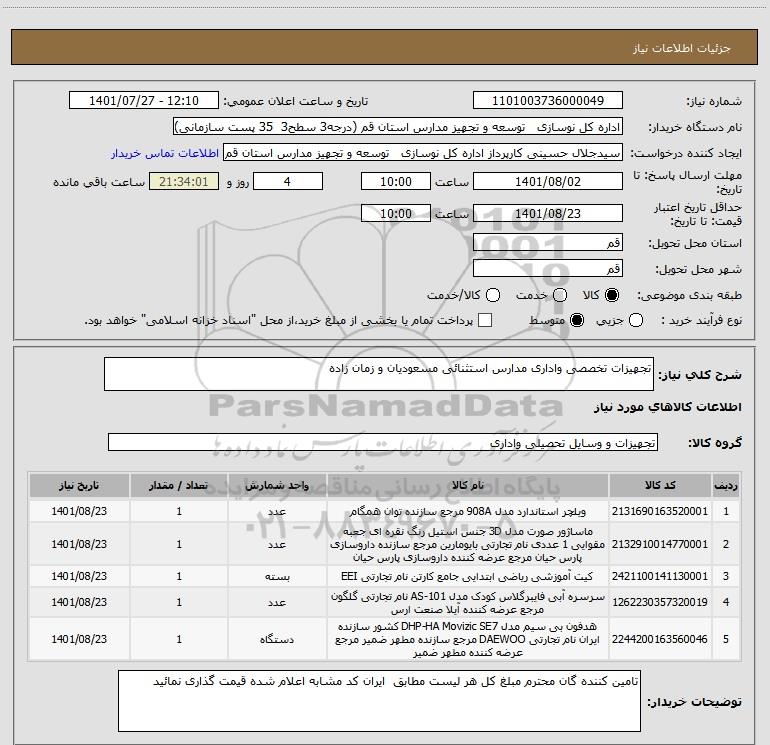The height and width of the screenshot is (745, 770).
Task: Click the ردیف column header
Action: pyautogui.click(x=726, y=485)
